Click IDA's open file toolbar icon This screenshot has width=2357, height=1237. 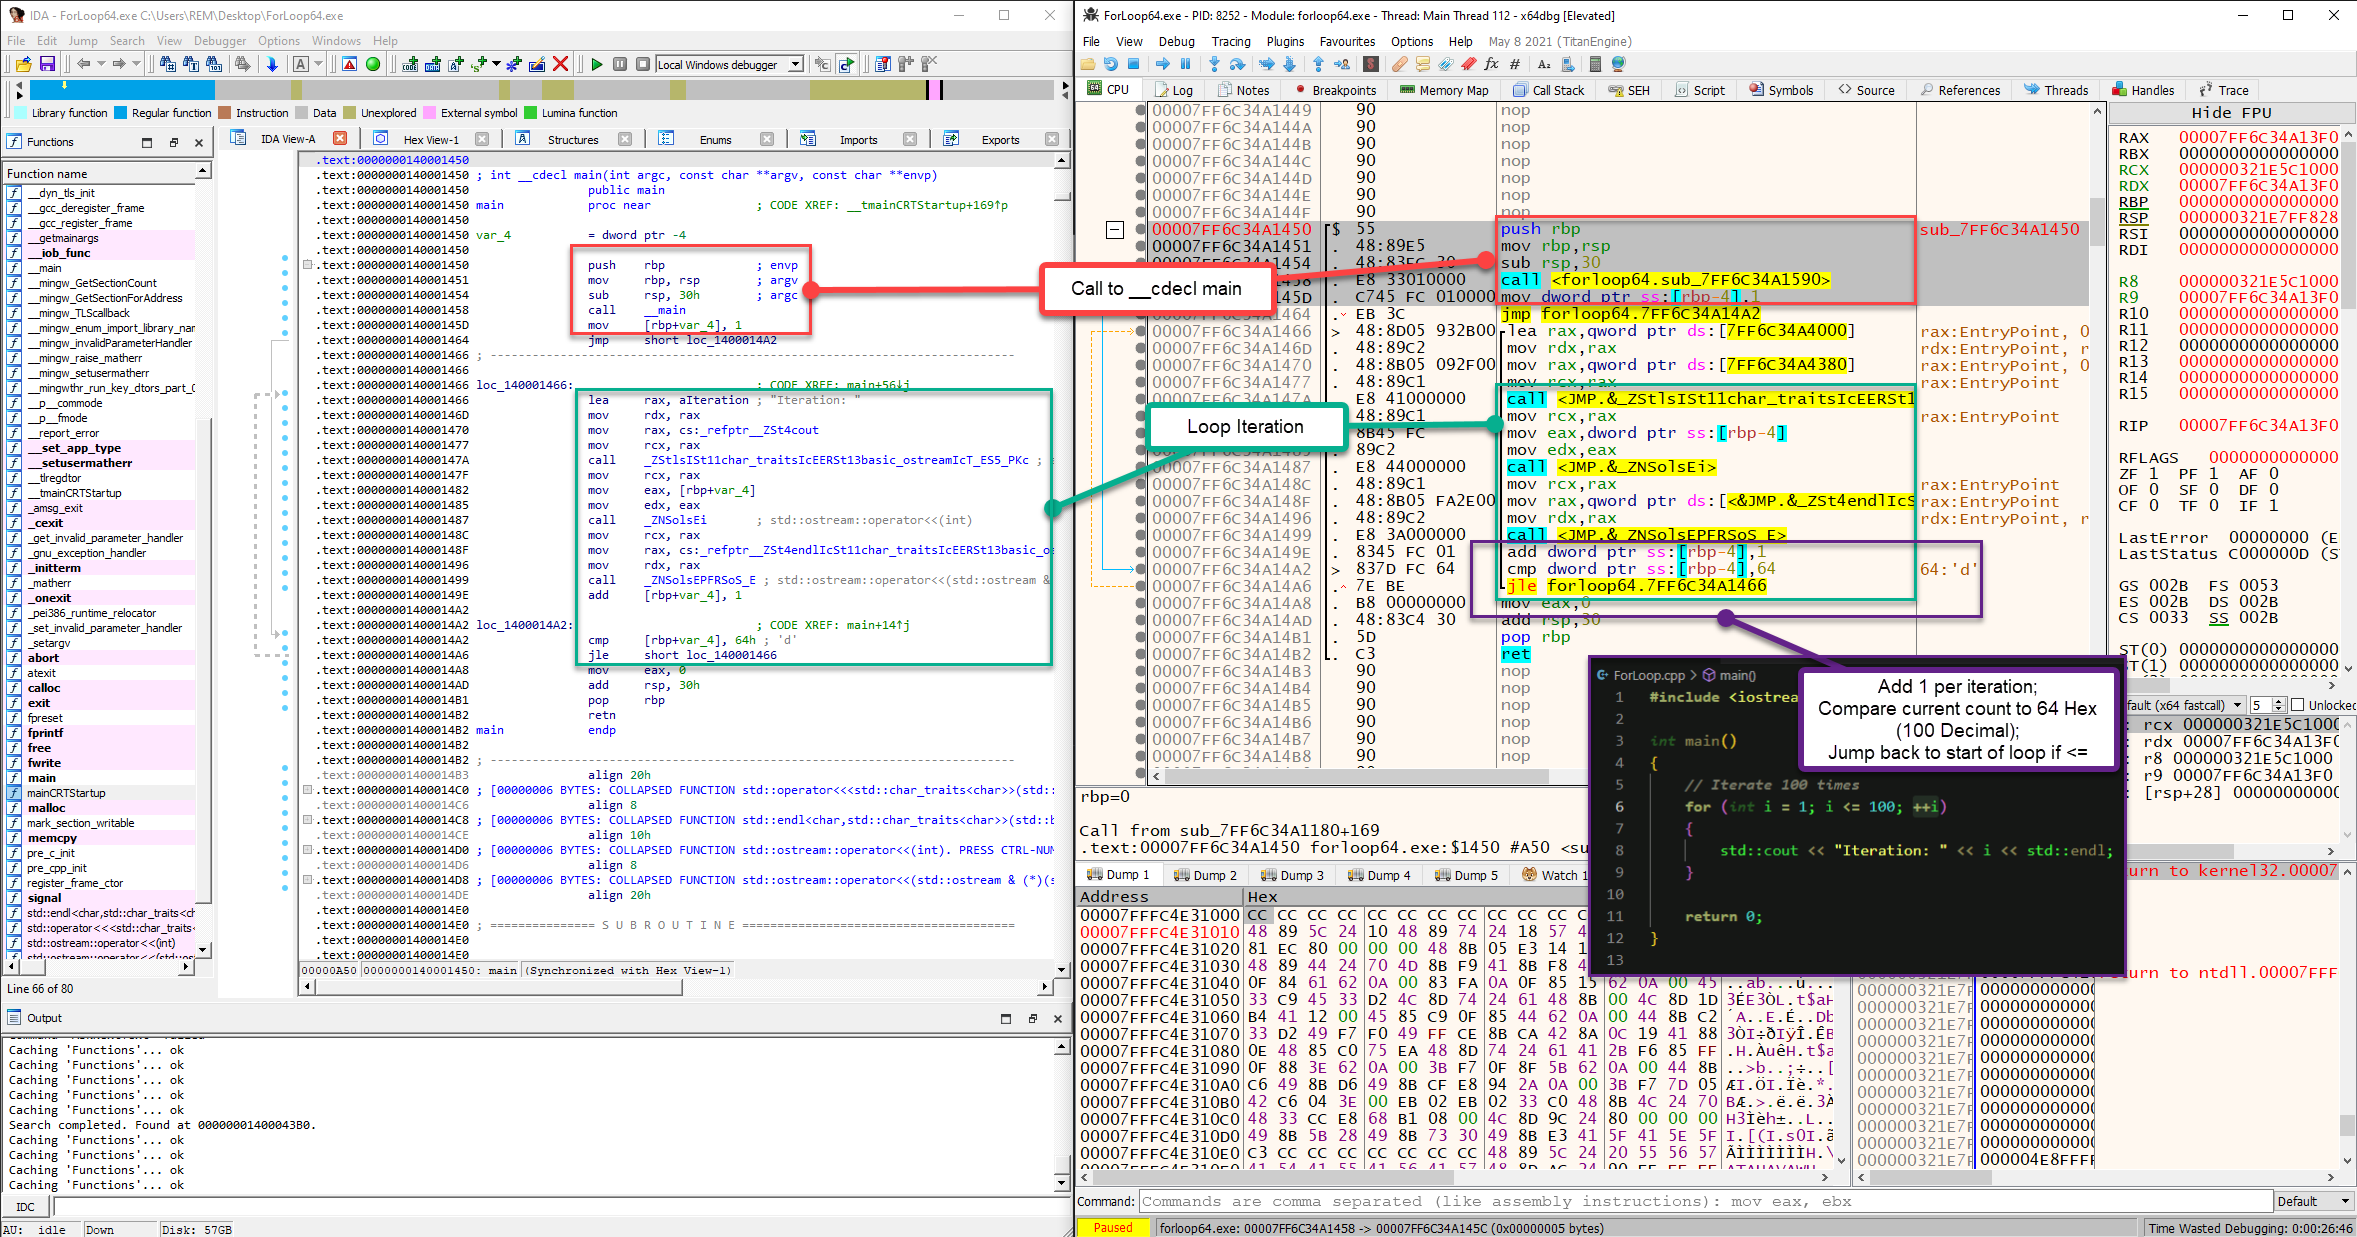[24, 64]
